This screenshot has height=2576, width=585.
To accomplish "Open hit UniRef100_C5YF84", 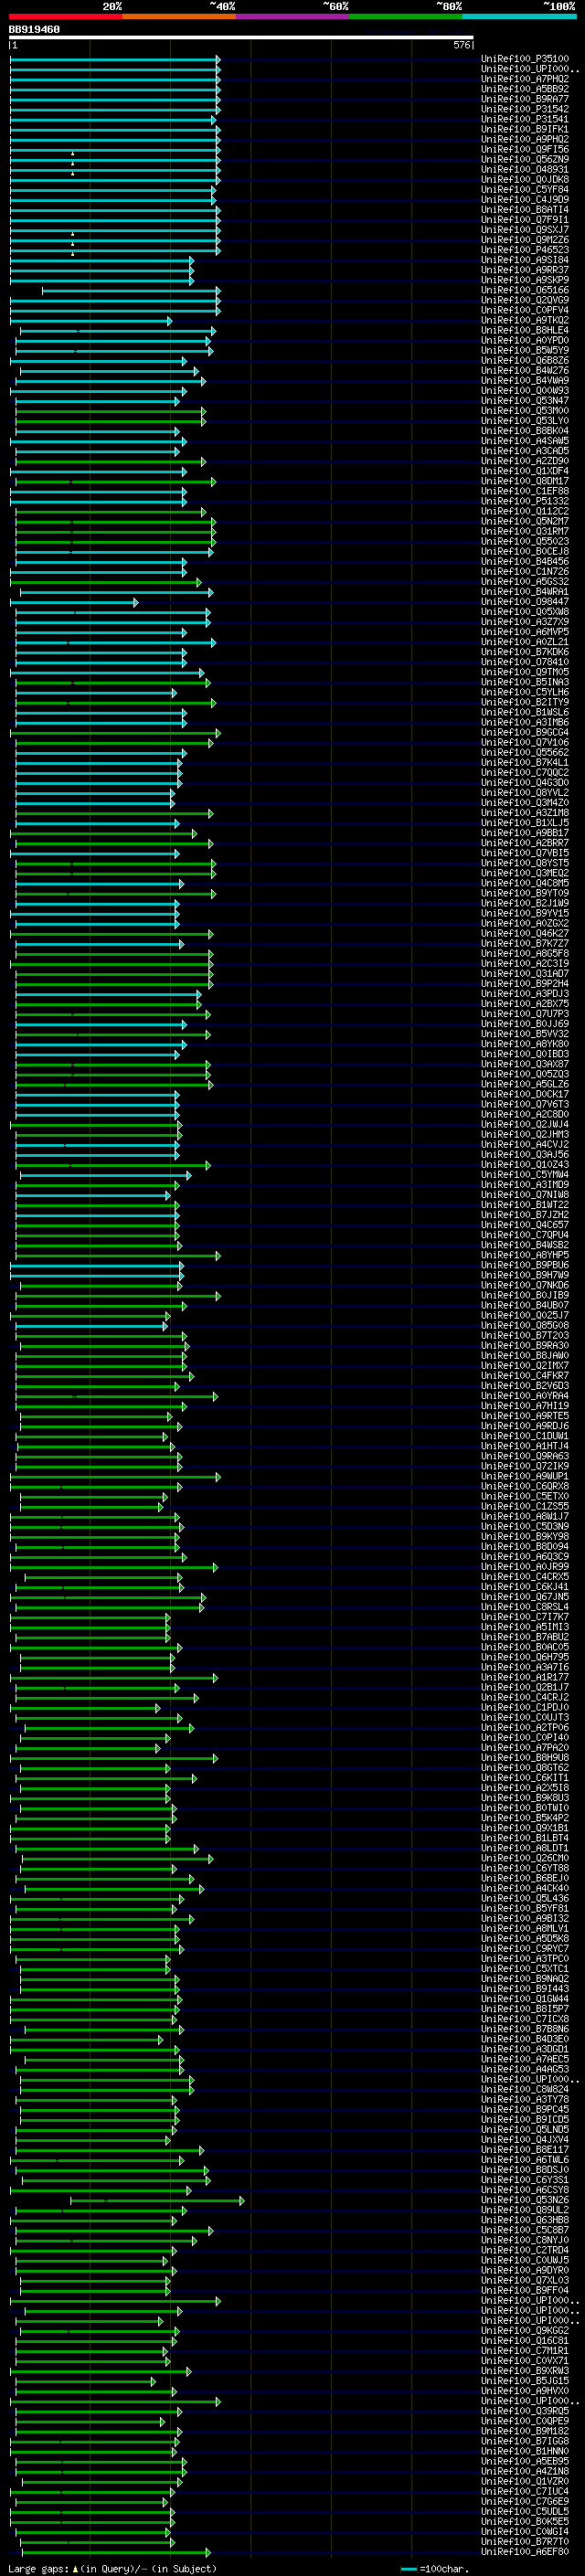I will tap(525, 190).
